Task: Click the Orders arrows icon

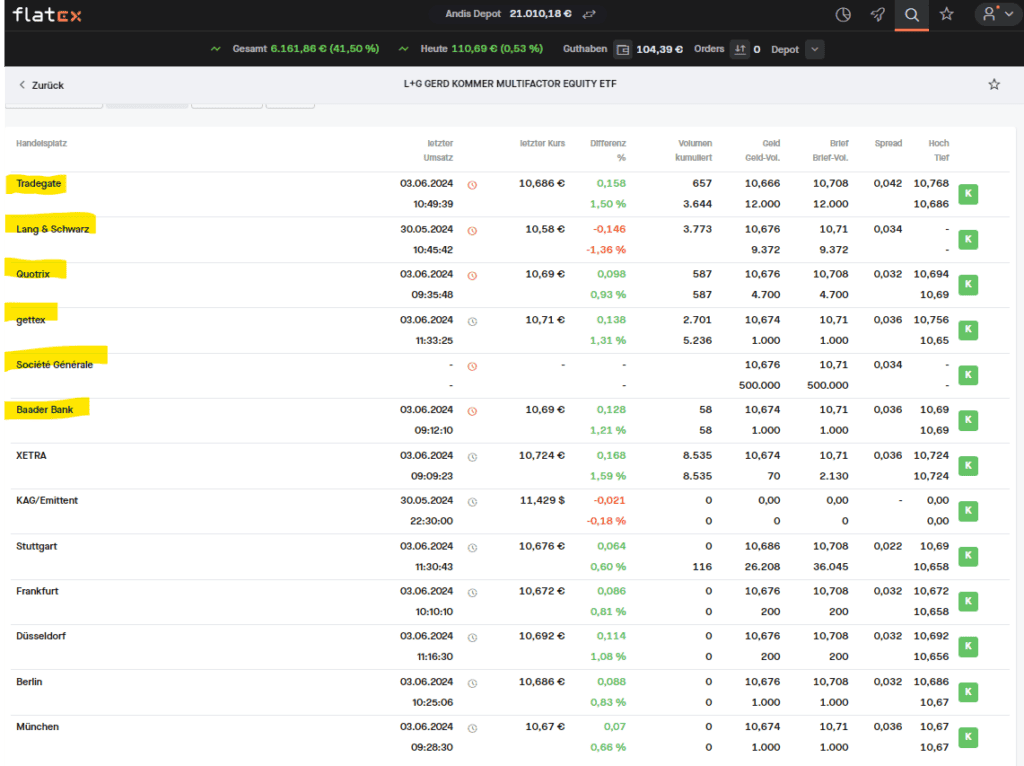Action: [740, 49]
